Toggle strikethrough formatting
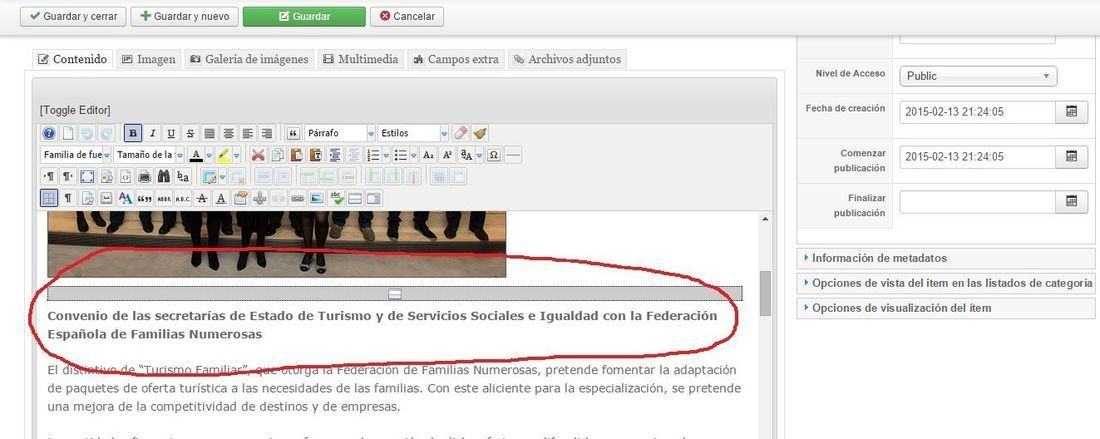Image resolution: width=1100 pixels, height=439 pixels. (190, 133)
